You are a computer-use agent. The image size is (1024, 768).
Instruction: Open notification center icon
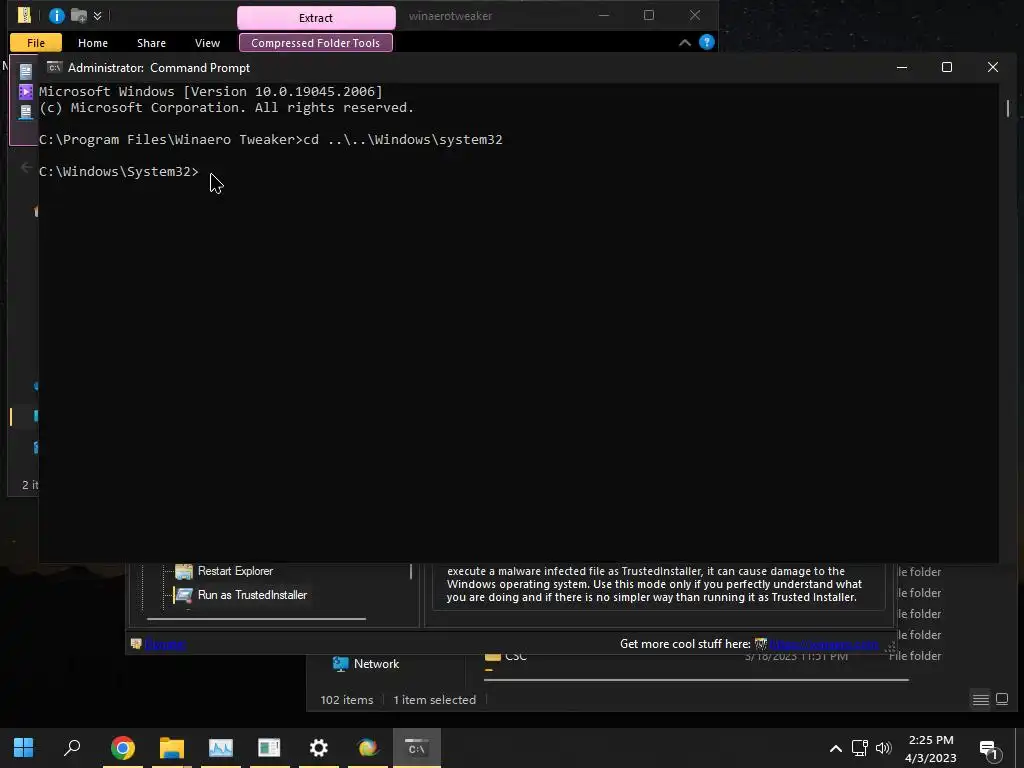tap(989, 750)
